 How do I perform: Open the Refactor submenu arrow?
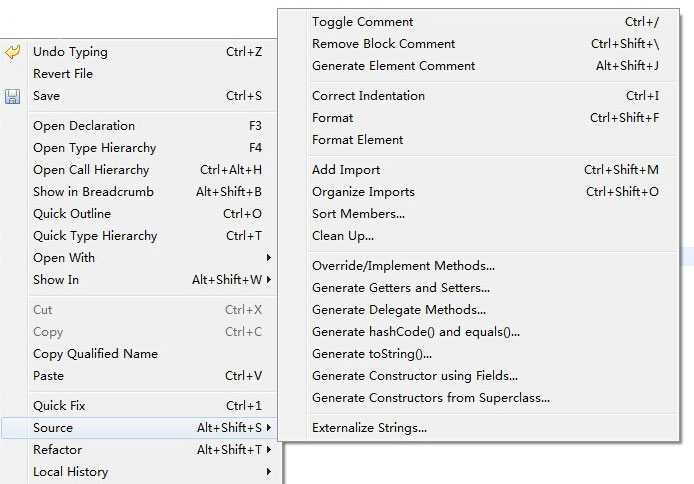269,449
